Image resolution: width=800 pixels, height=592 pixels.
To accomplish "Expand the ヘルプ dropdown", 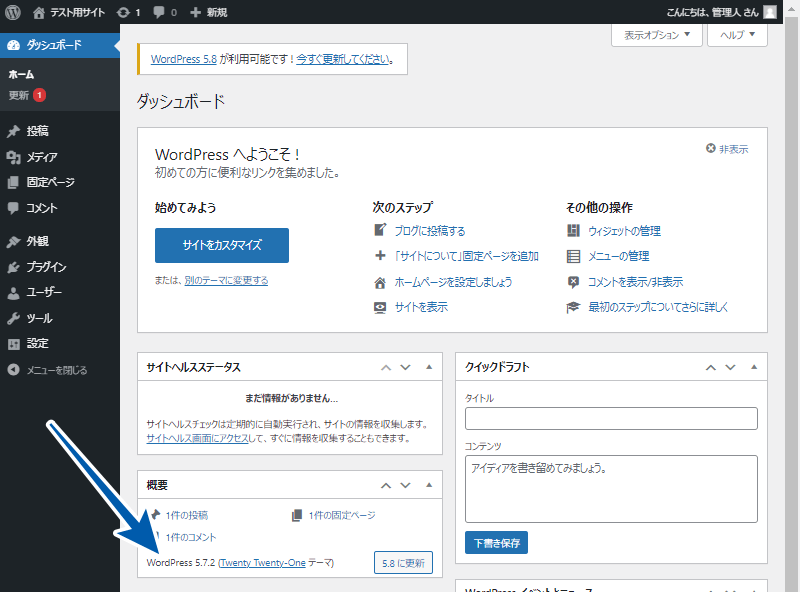I will pyautogui.click(x=737, y=35).
